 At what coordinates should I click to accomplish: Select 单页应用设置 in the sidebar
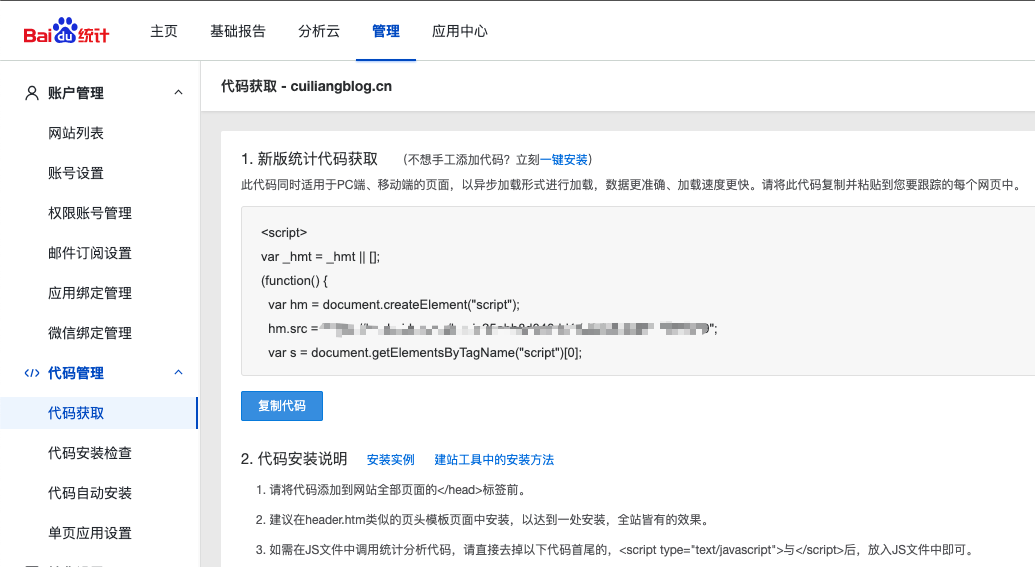(90, 533)
